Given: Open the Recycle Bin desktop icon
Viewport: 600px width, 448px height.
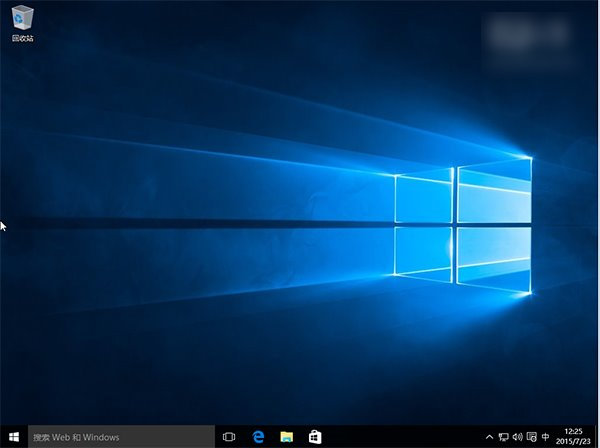Looking at the screenshot, I should 21,17.
